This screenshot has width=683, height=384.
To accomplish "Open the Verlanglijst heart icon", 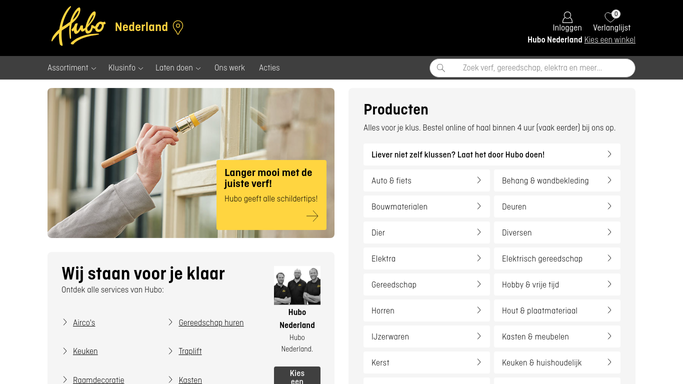I will pos(610,17).
